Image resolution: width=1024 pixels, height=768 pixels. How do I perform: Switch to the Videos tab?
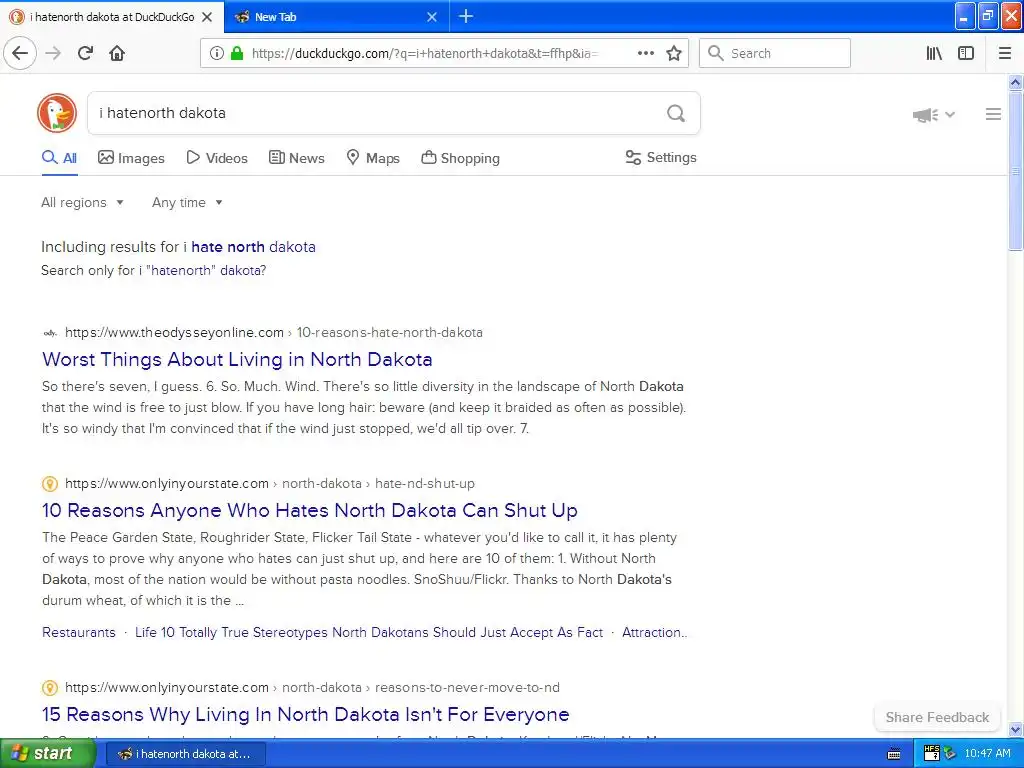(x=217, y=158)
